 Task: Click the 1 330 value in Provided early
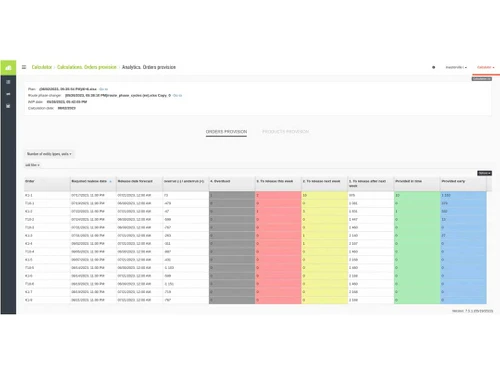[x=446, y=195]
